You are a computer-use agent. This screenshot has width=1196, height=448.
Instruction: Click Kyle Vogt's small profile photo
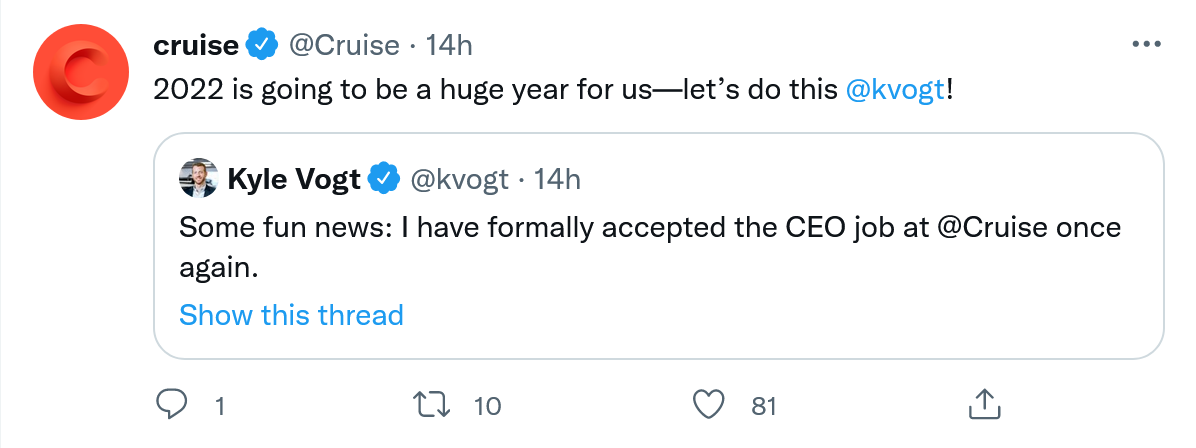pyautogui.click(x=198, y=178)
